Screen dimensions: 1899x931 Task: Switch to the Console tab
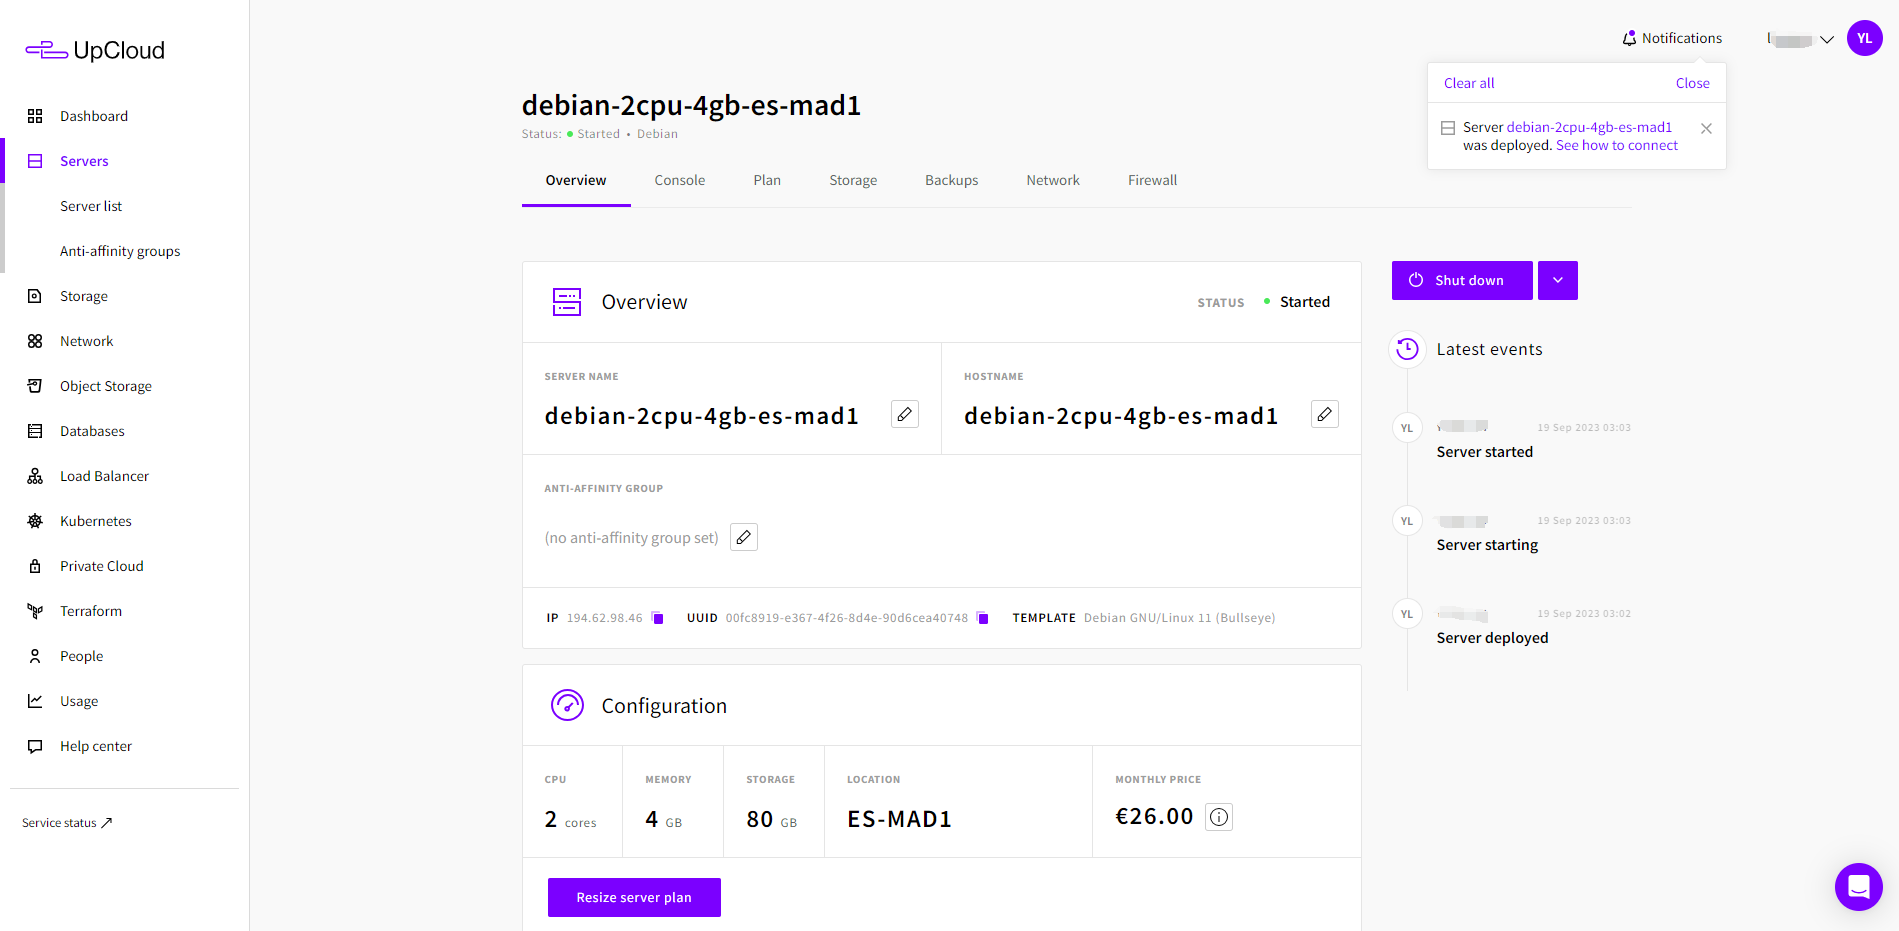coord(680,180)
